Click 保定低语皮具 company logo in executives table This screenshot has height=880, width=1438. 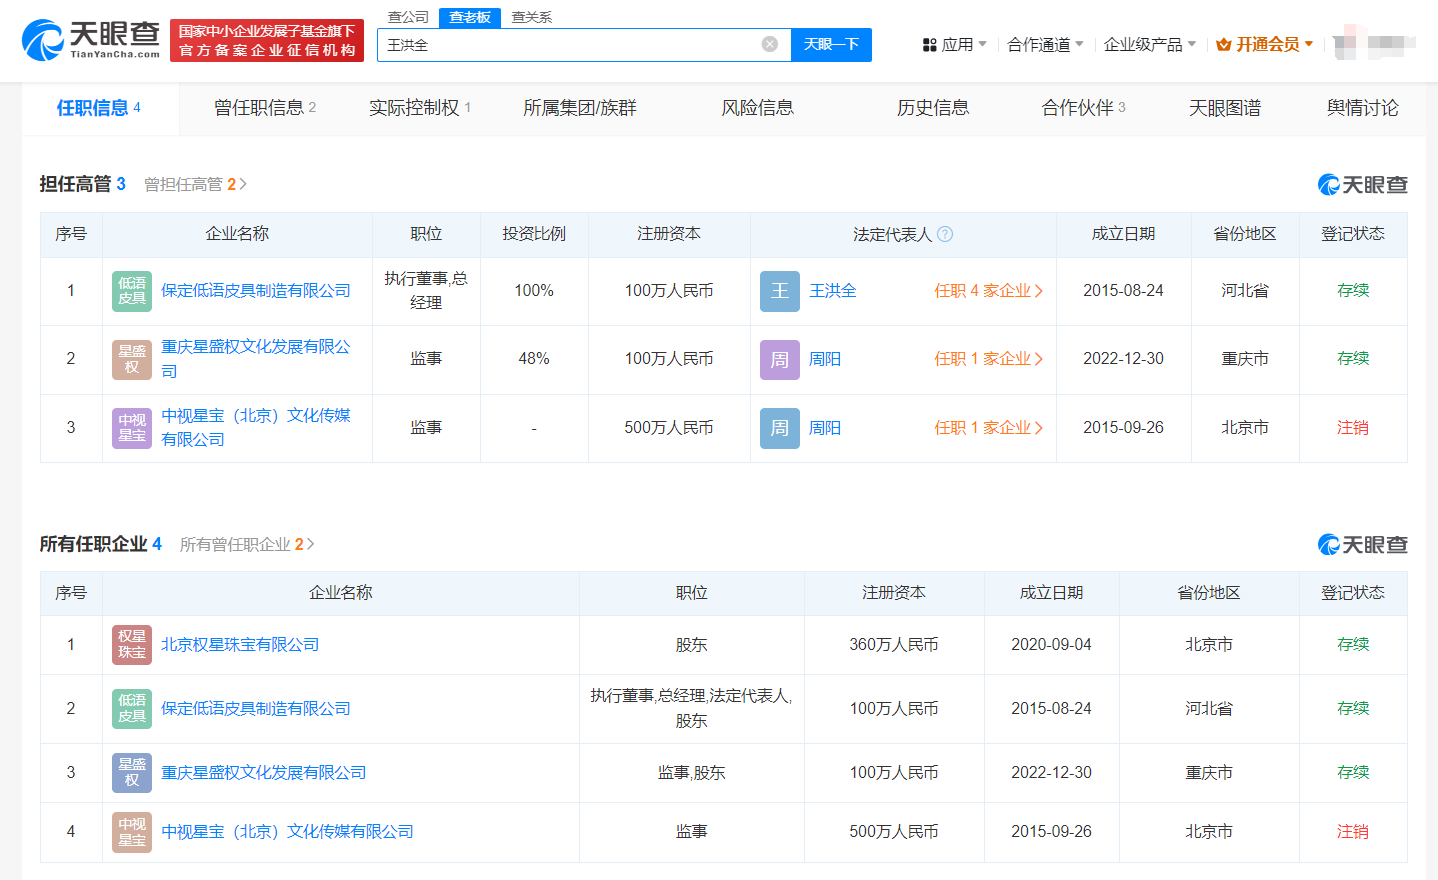pyautogui.click(x=132, y=291)
